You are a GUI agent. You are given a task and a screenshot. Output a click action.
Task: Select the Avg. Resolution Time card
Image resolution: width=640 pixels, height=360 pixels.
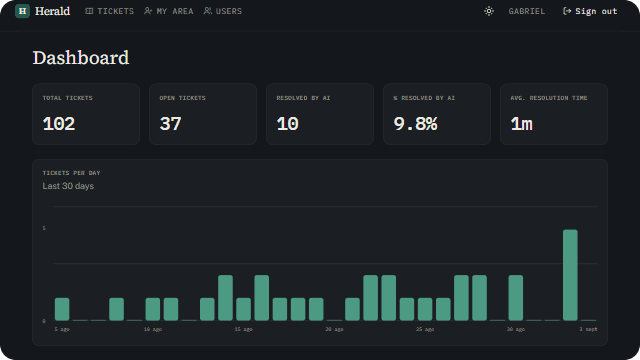(554, 114)
